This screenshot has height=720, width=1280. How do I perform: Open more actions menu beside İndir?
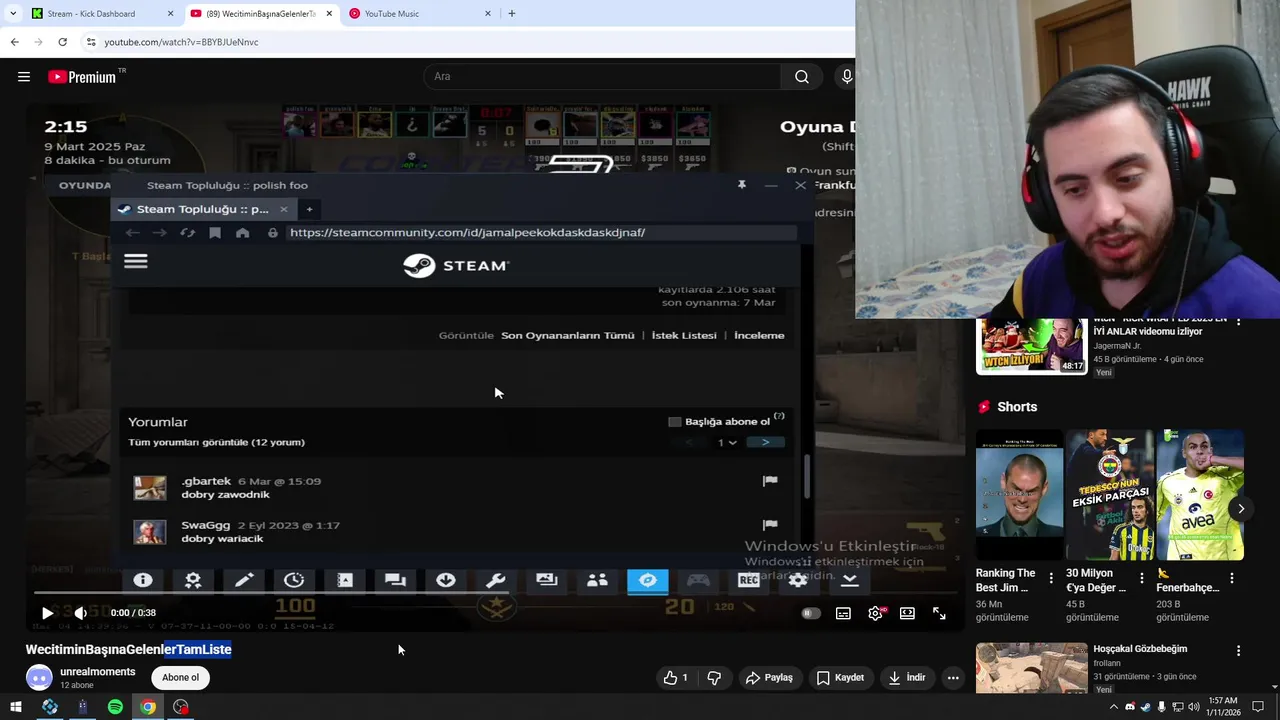[953, 678]
